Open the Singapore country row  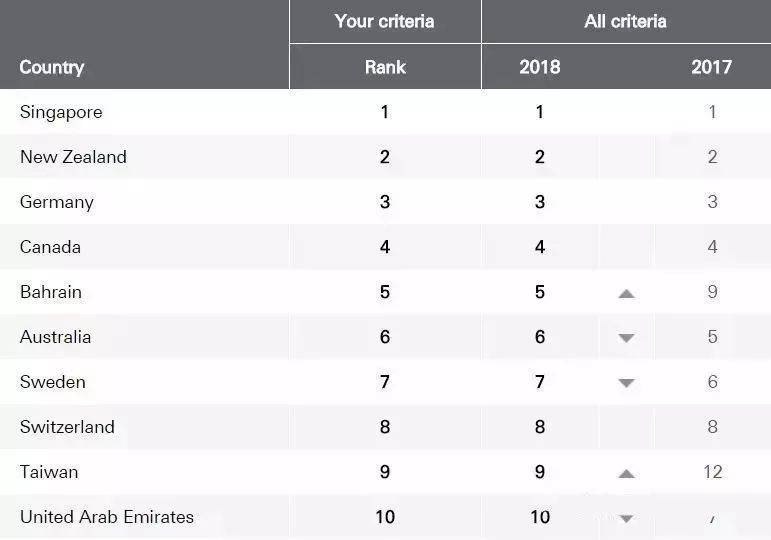point(61,112)
